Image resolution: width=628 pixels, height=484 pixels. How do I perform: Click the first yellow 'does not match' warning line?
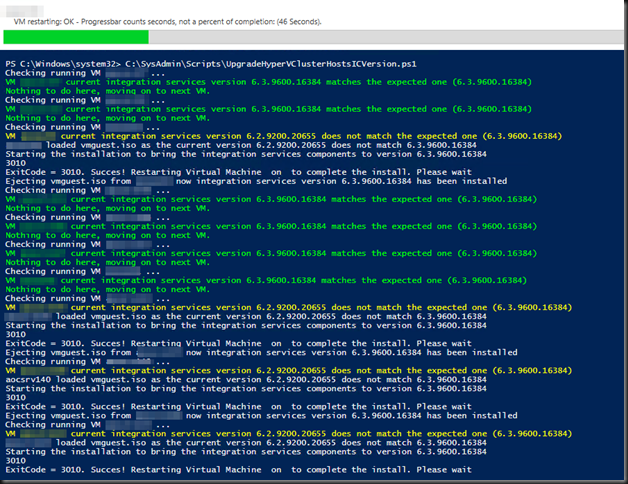tap(284, 136)
